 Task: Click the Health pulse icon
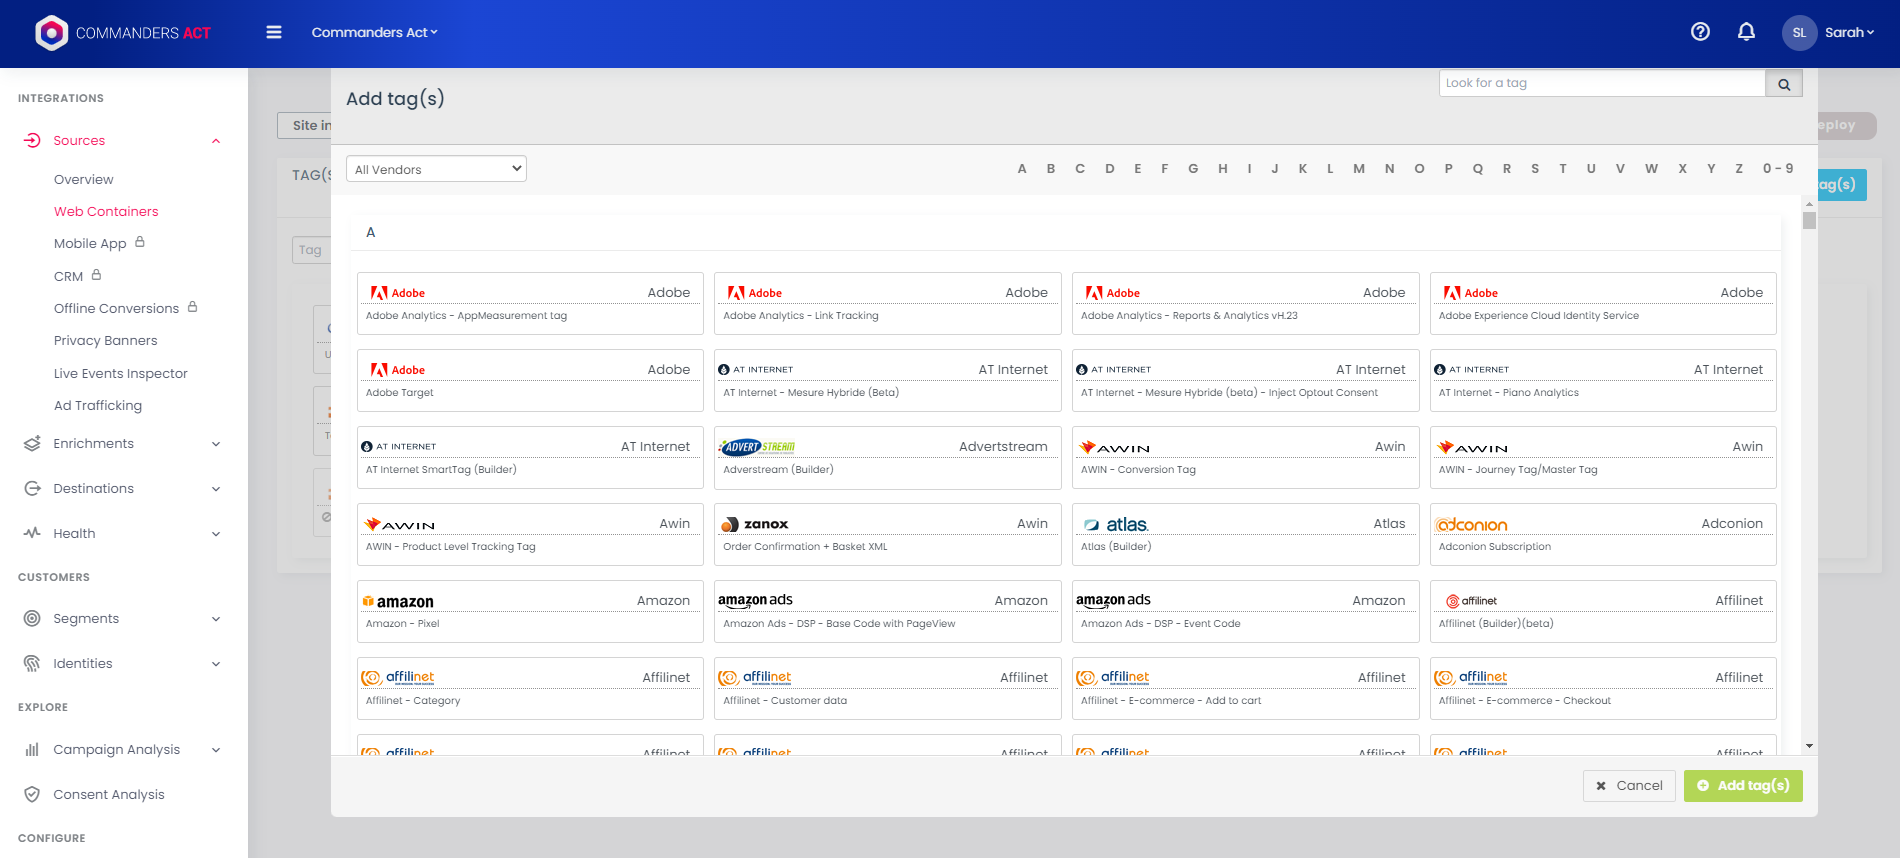pos(32,533)
